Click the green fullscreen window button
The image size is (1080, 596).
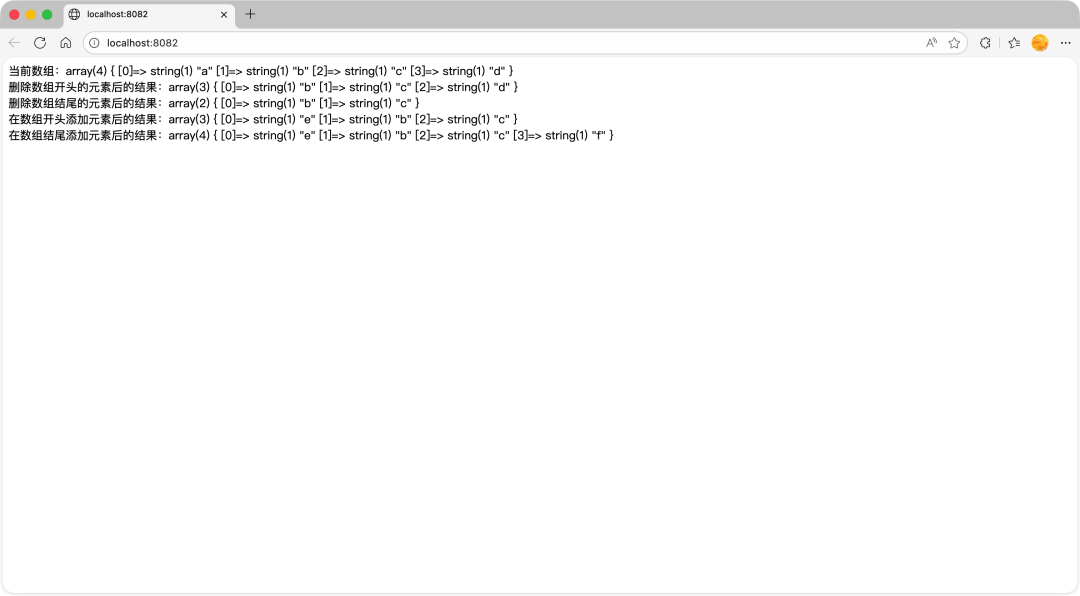[47, 14]
